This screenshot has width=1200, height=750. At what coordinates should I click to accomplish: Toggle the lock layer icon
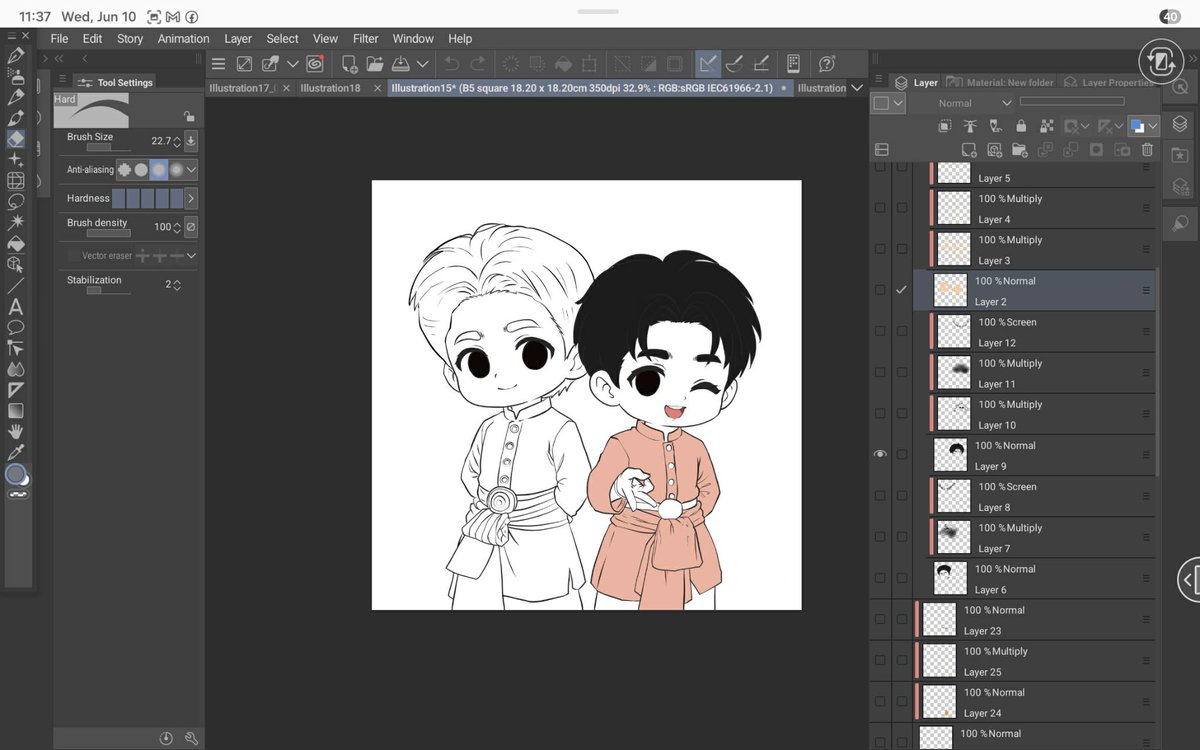[x=1021, y=126]
